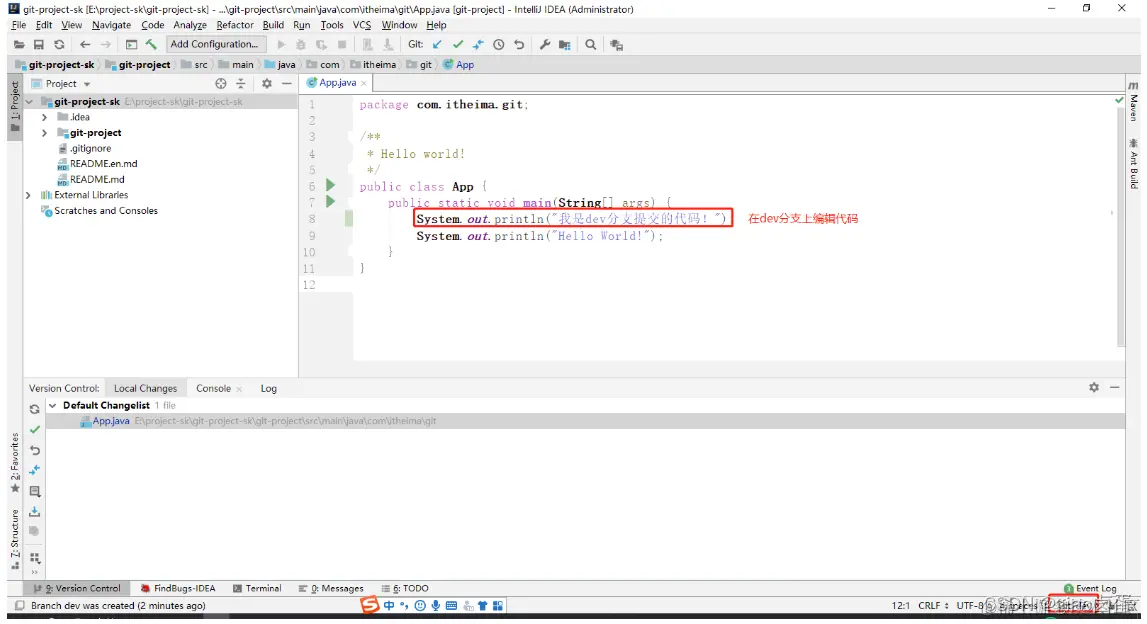Toggle the Z: Structure side tool window
Viewport: 1147px width, 624px height.
click(15, 538)
